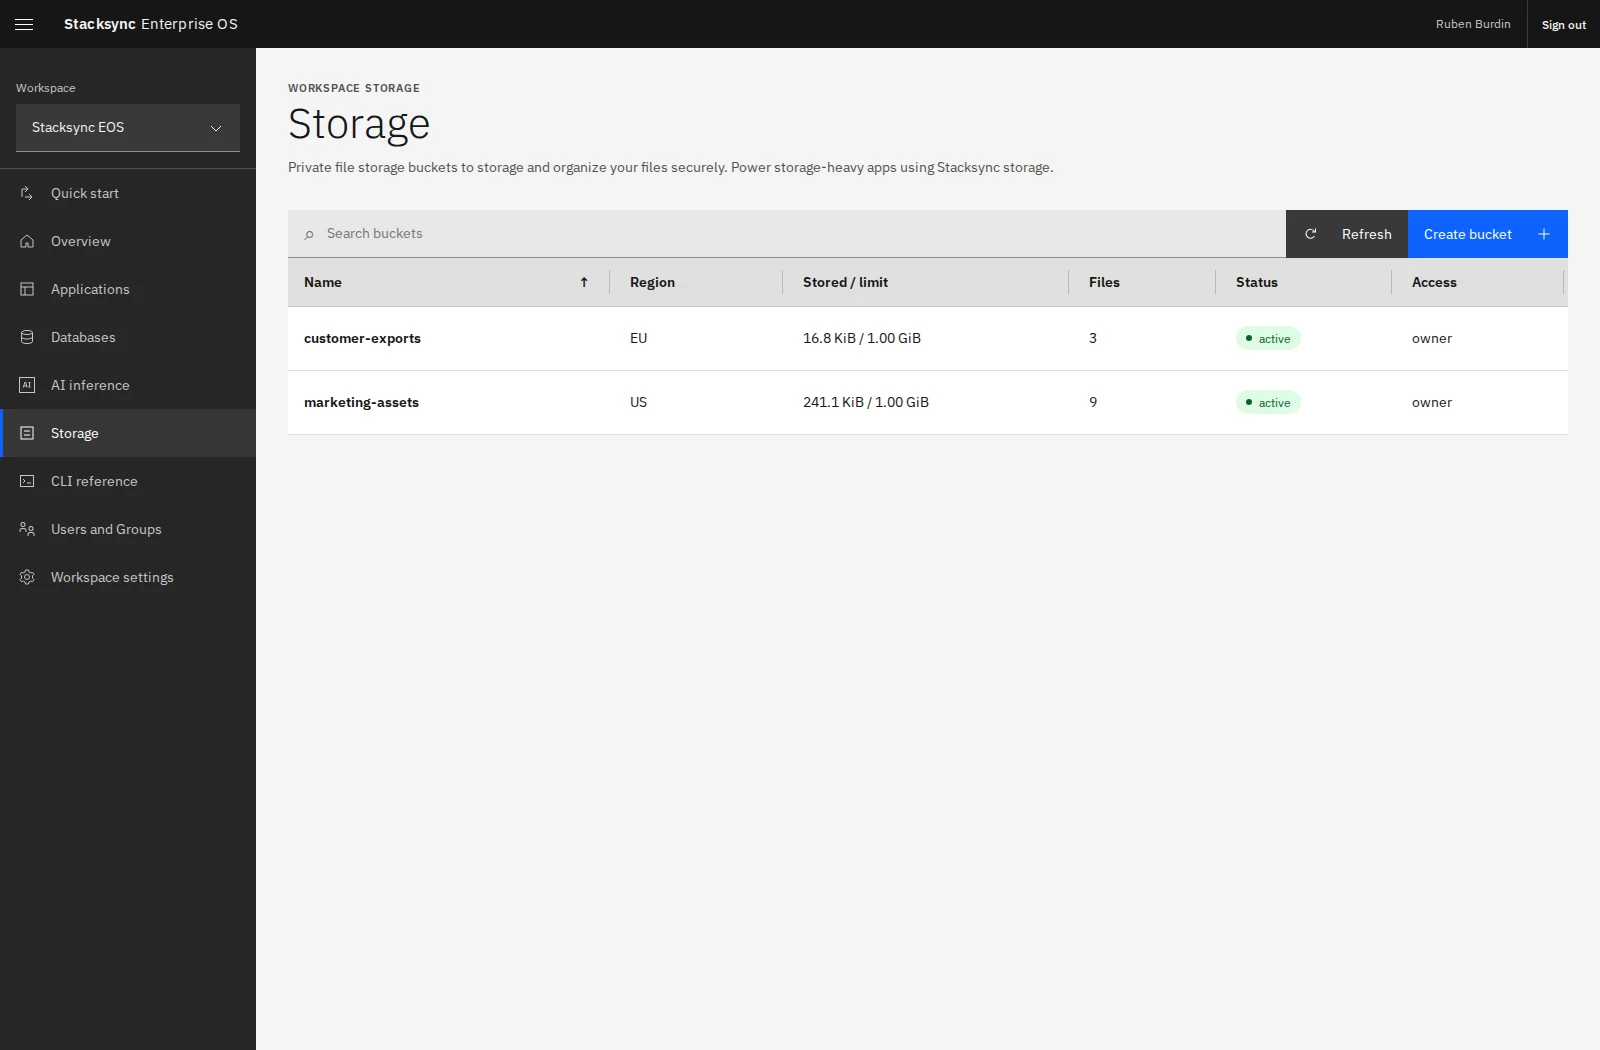Click the sort arrow in Name column
The image size is (1600, 1050).
coord(584,282)
